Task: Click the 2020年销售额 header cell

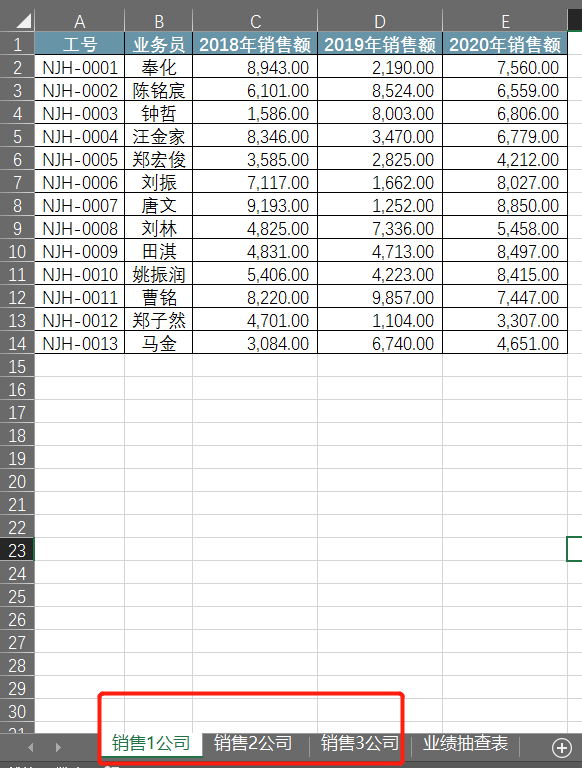Action: click(x=505, y=45)
